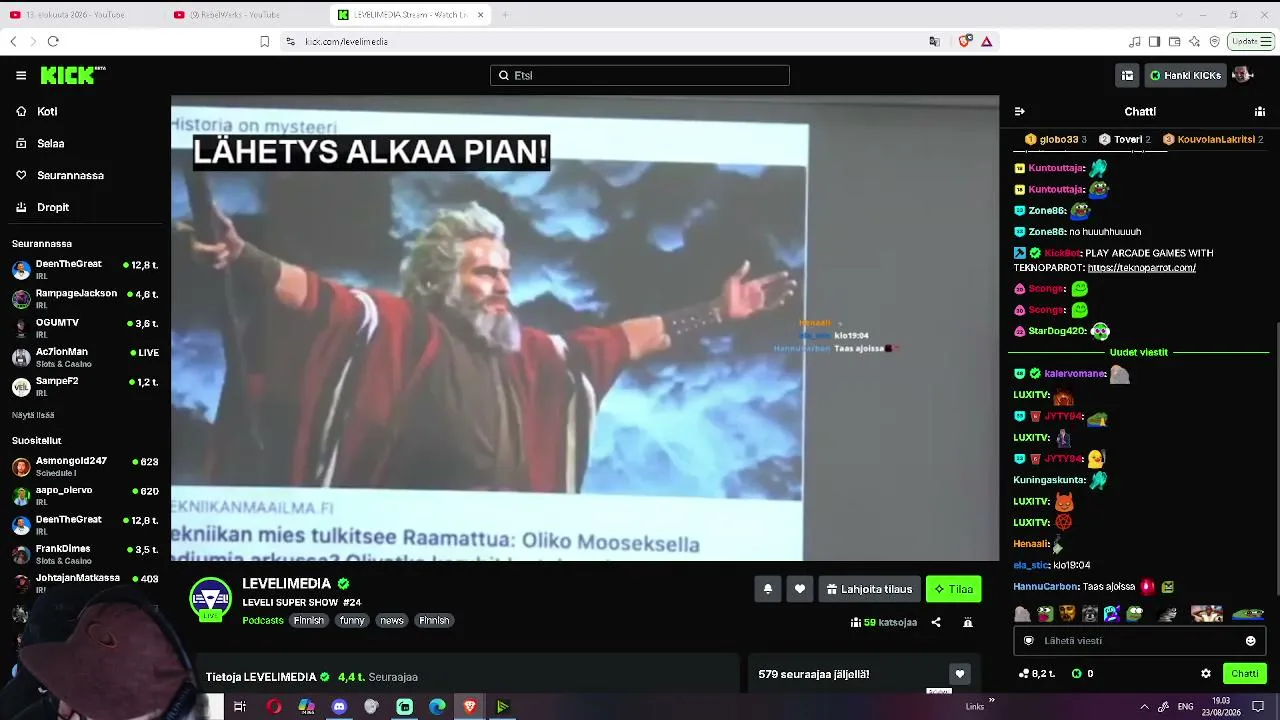Open Brave Shields icon
The image size is (1280, 720).
[x=965, y=41]
